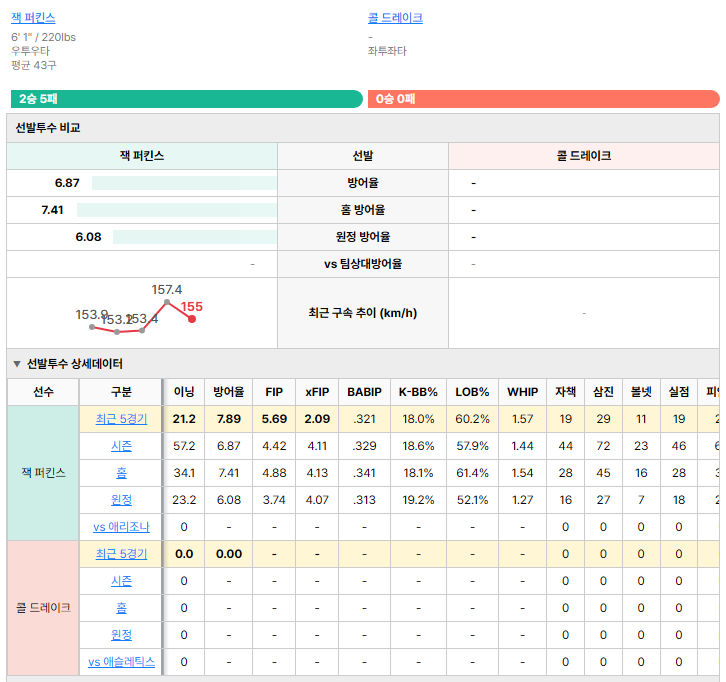Click the 콜 드레이크 player cell in detail table

tap(43, 607)
